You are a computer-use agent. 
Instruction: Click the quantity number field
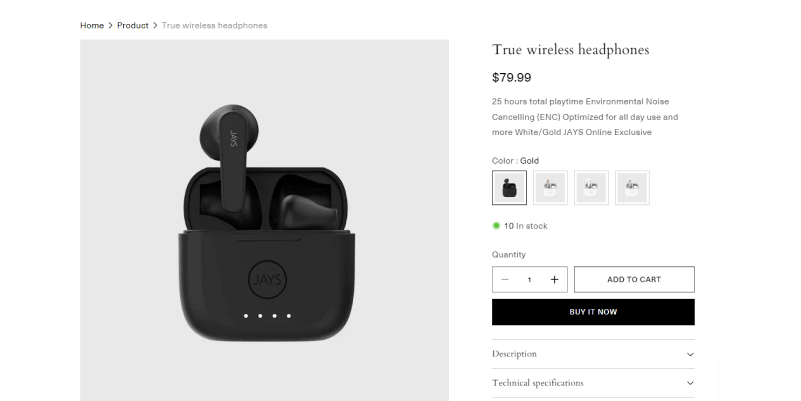tap(529, 279)
